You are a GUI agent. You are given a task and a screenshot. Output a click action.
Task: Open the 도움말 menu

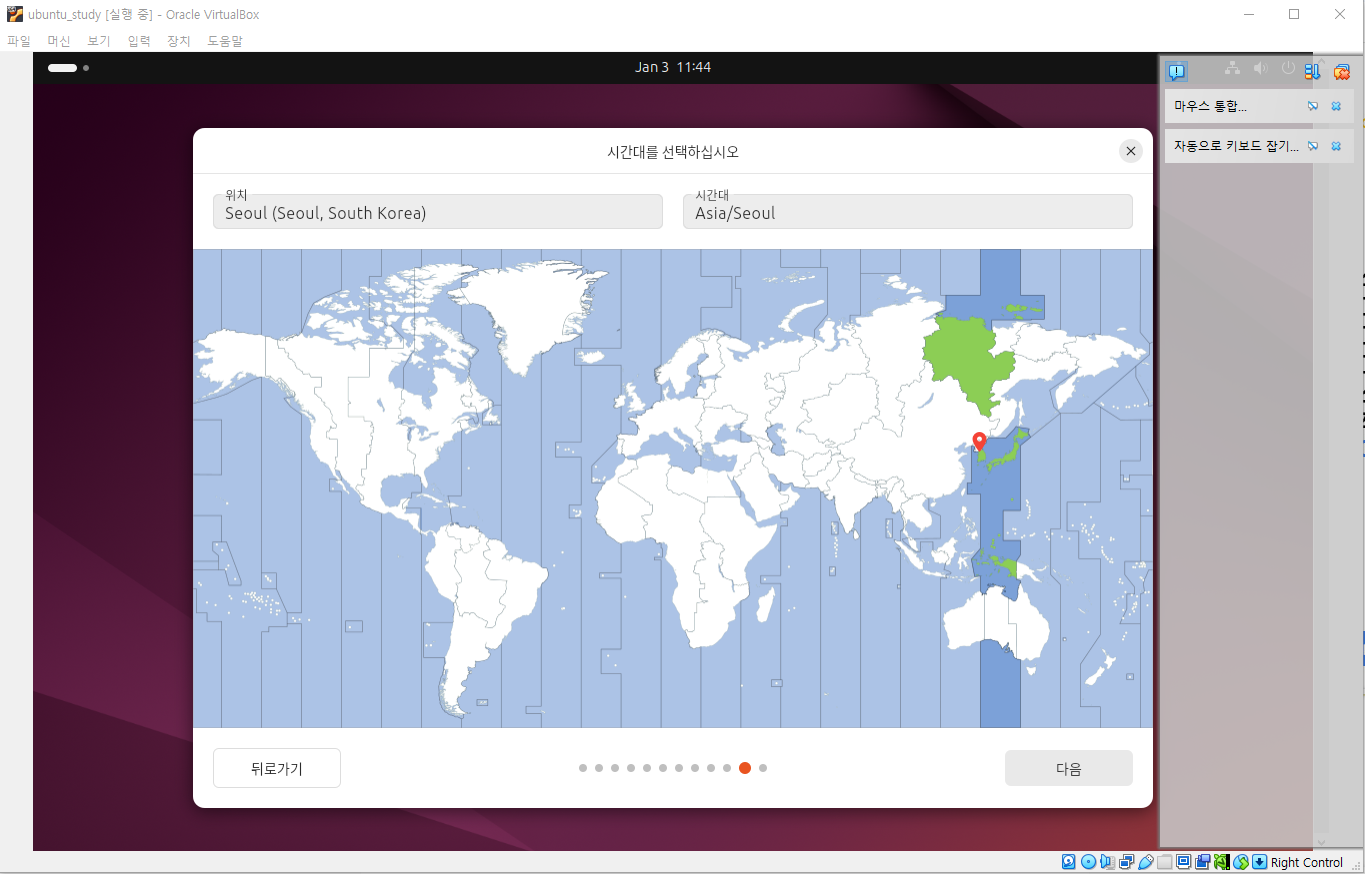click(225, 41)
